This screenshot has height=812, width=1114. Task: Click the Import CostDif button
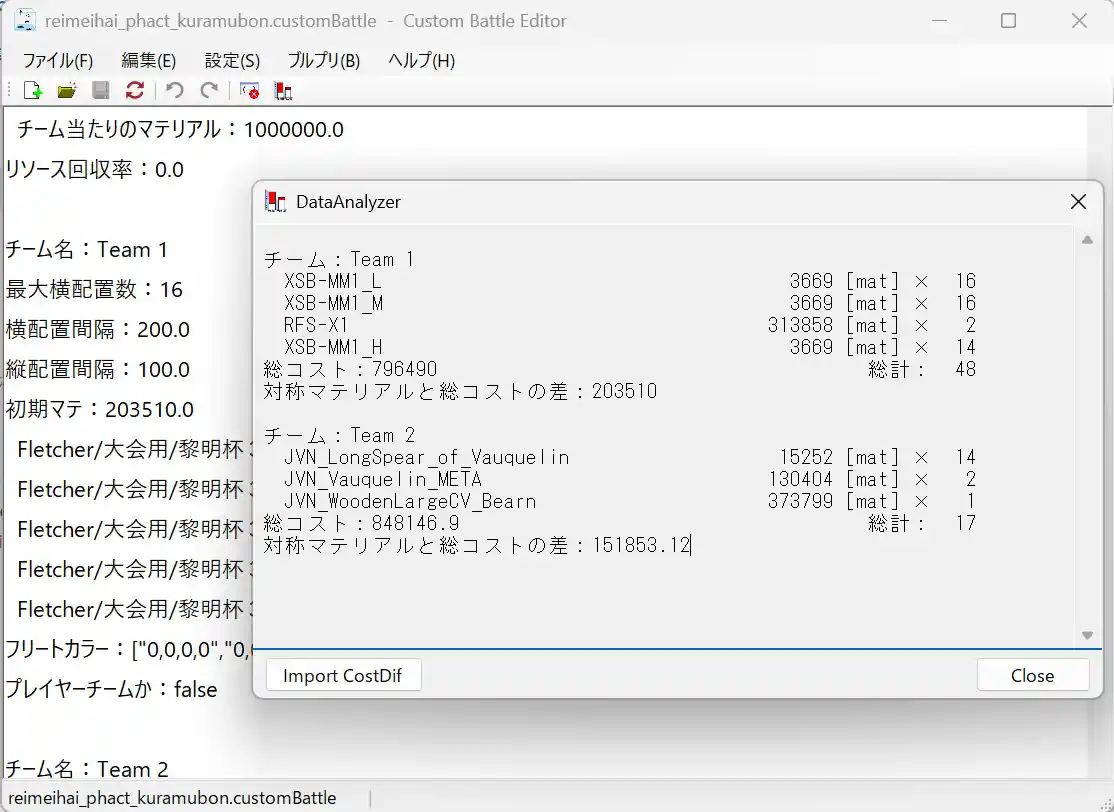tap(343, 675)
